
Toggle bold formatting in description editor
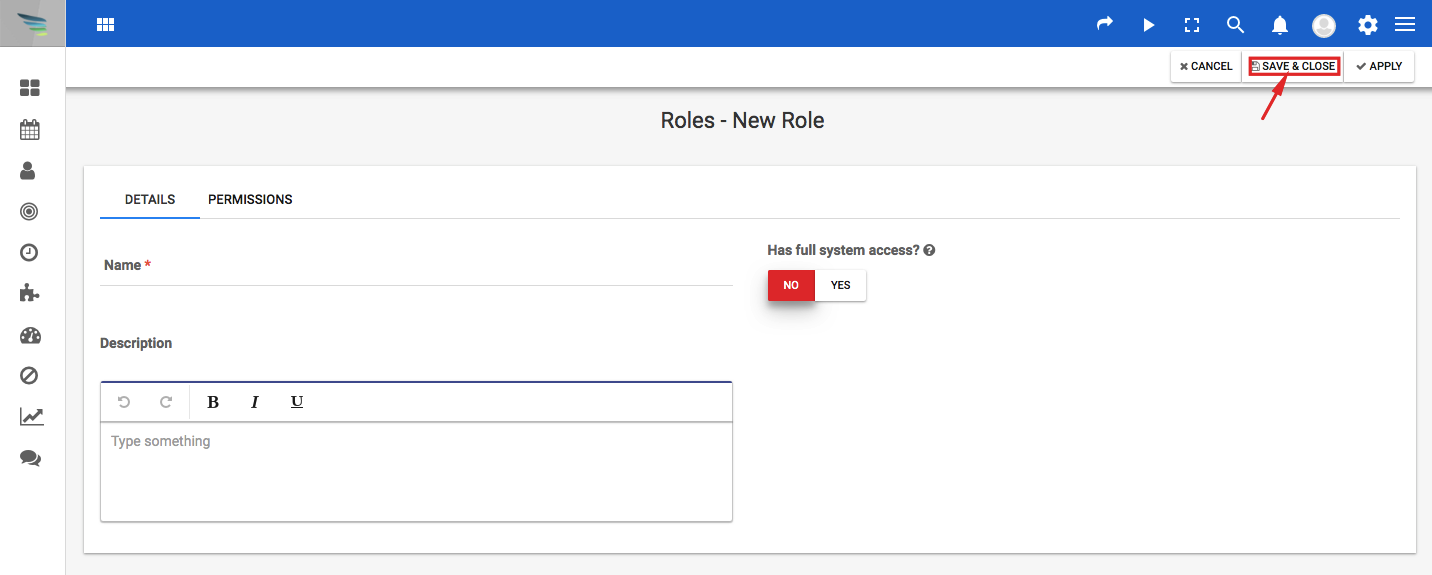(x=213, y=402)
